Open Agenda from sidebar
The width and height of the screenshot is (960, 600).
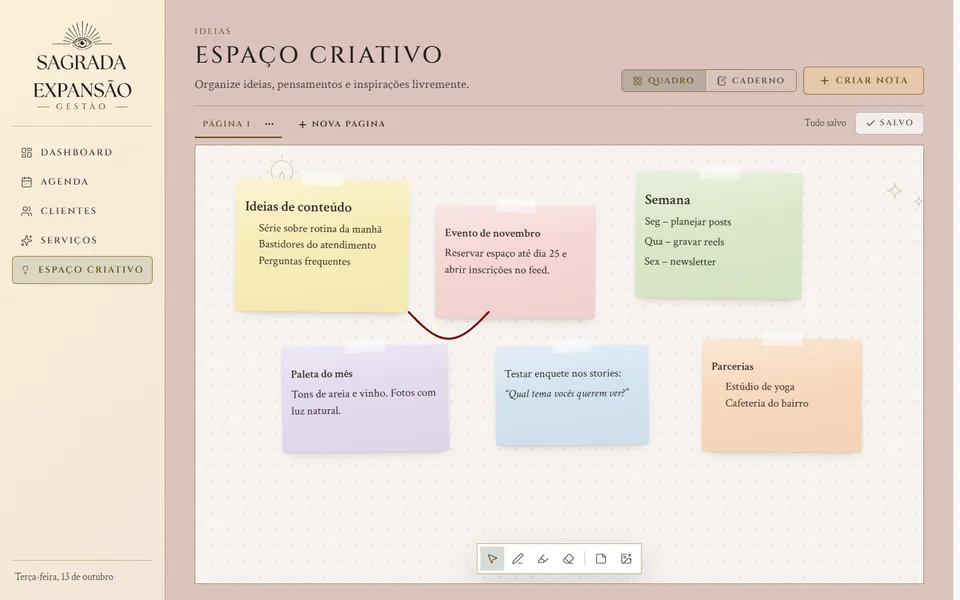pyautogui.click(x=82, y=182)
